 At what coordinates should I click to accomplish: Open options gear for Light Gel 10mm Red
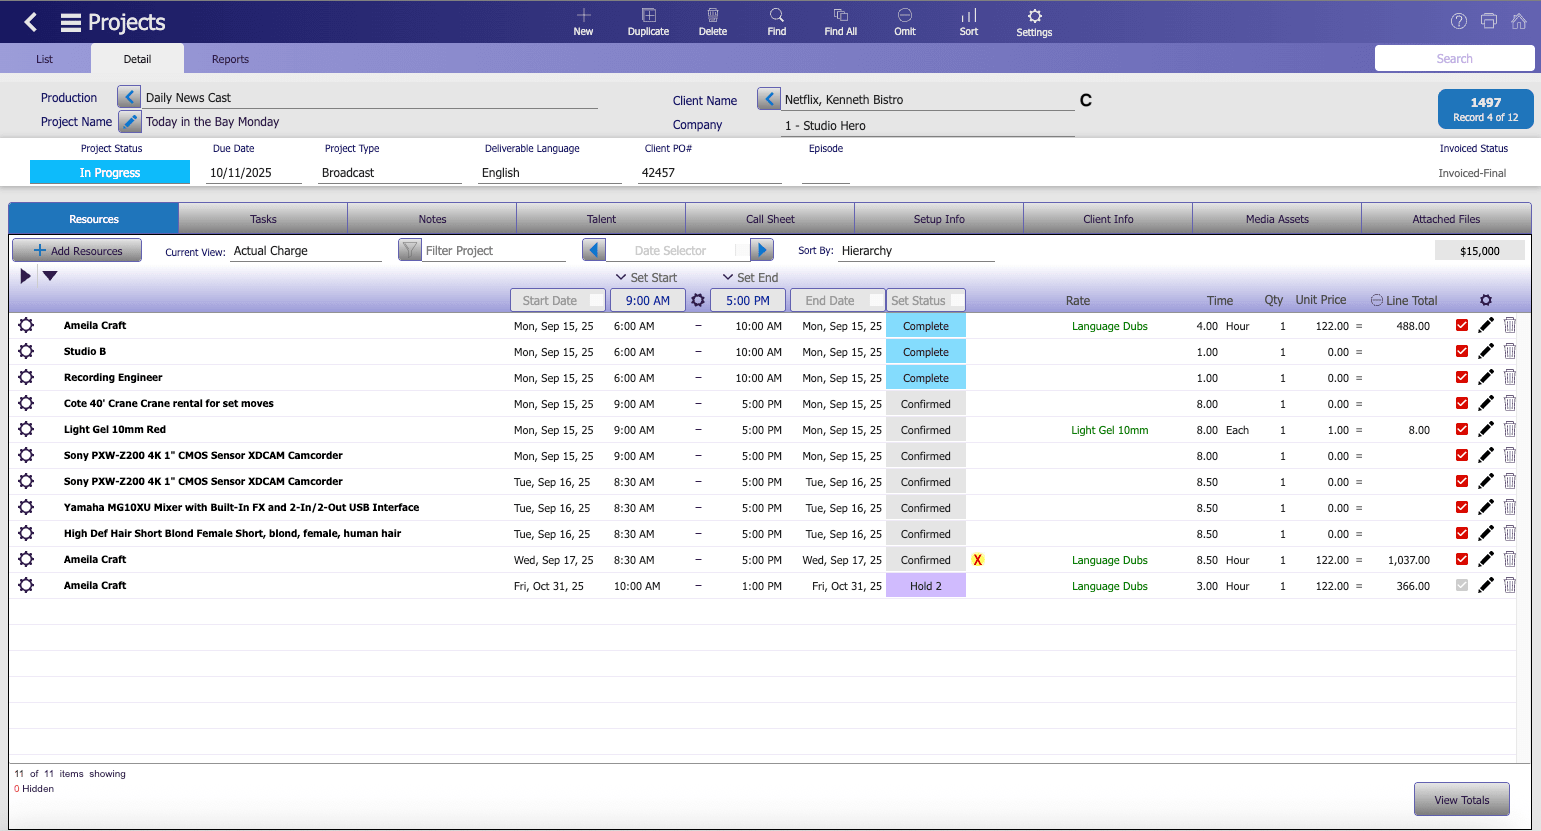[x=26, y=429]
